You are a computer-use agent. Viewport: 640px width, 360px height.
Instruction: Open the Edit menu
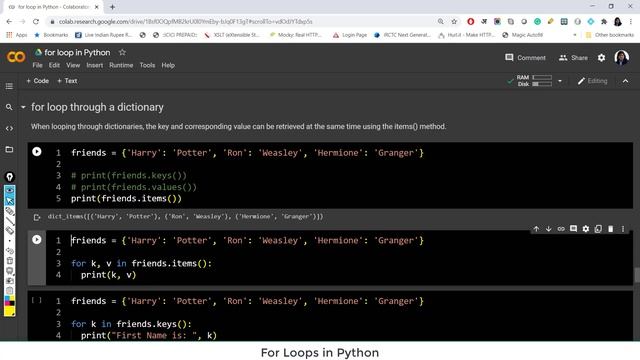(x=54, y=65)
